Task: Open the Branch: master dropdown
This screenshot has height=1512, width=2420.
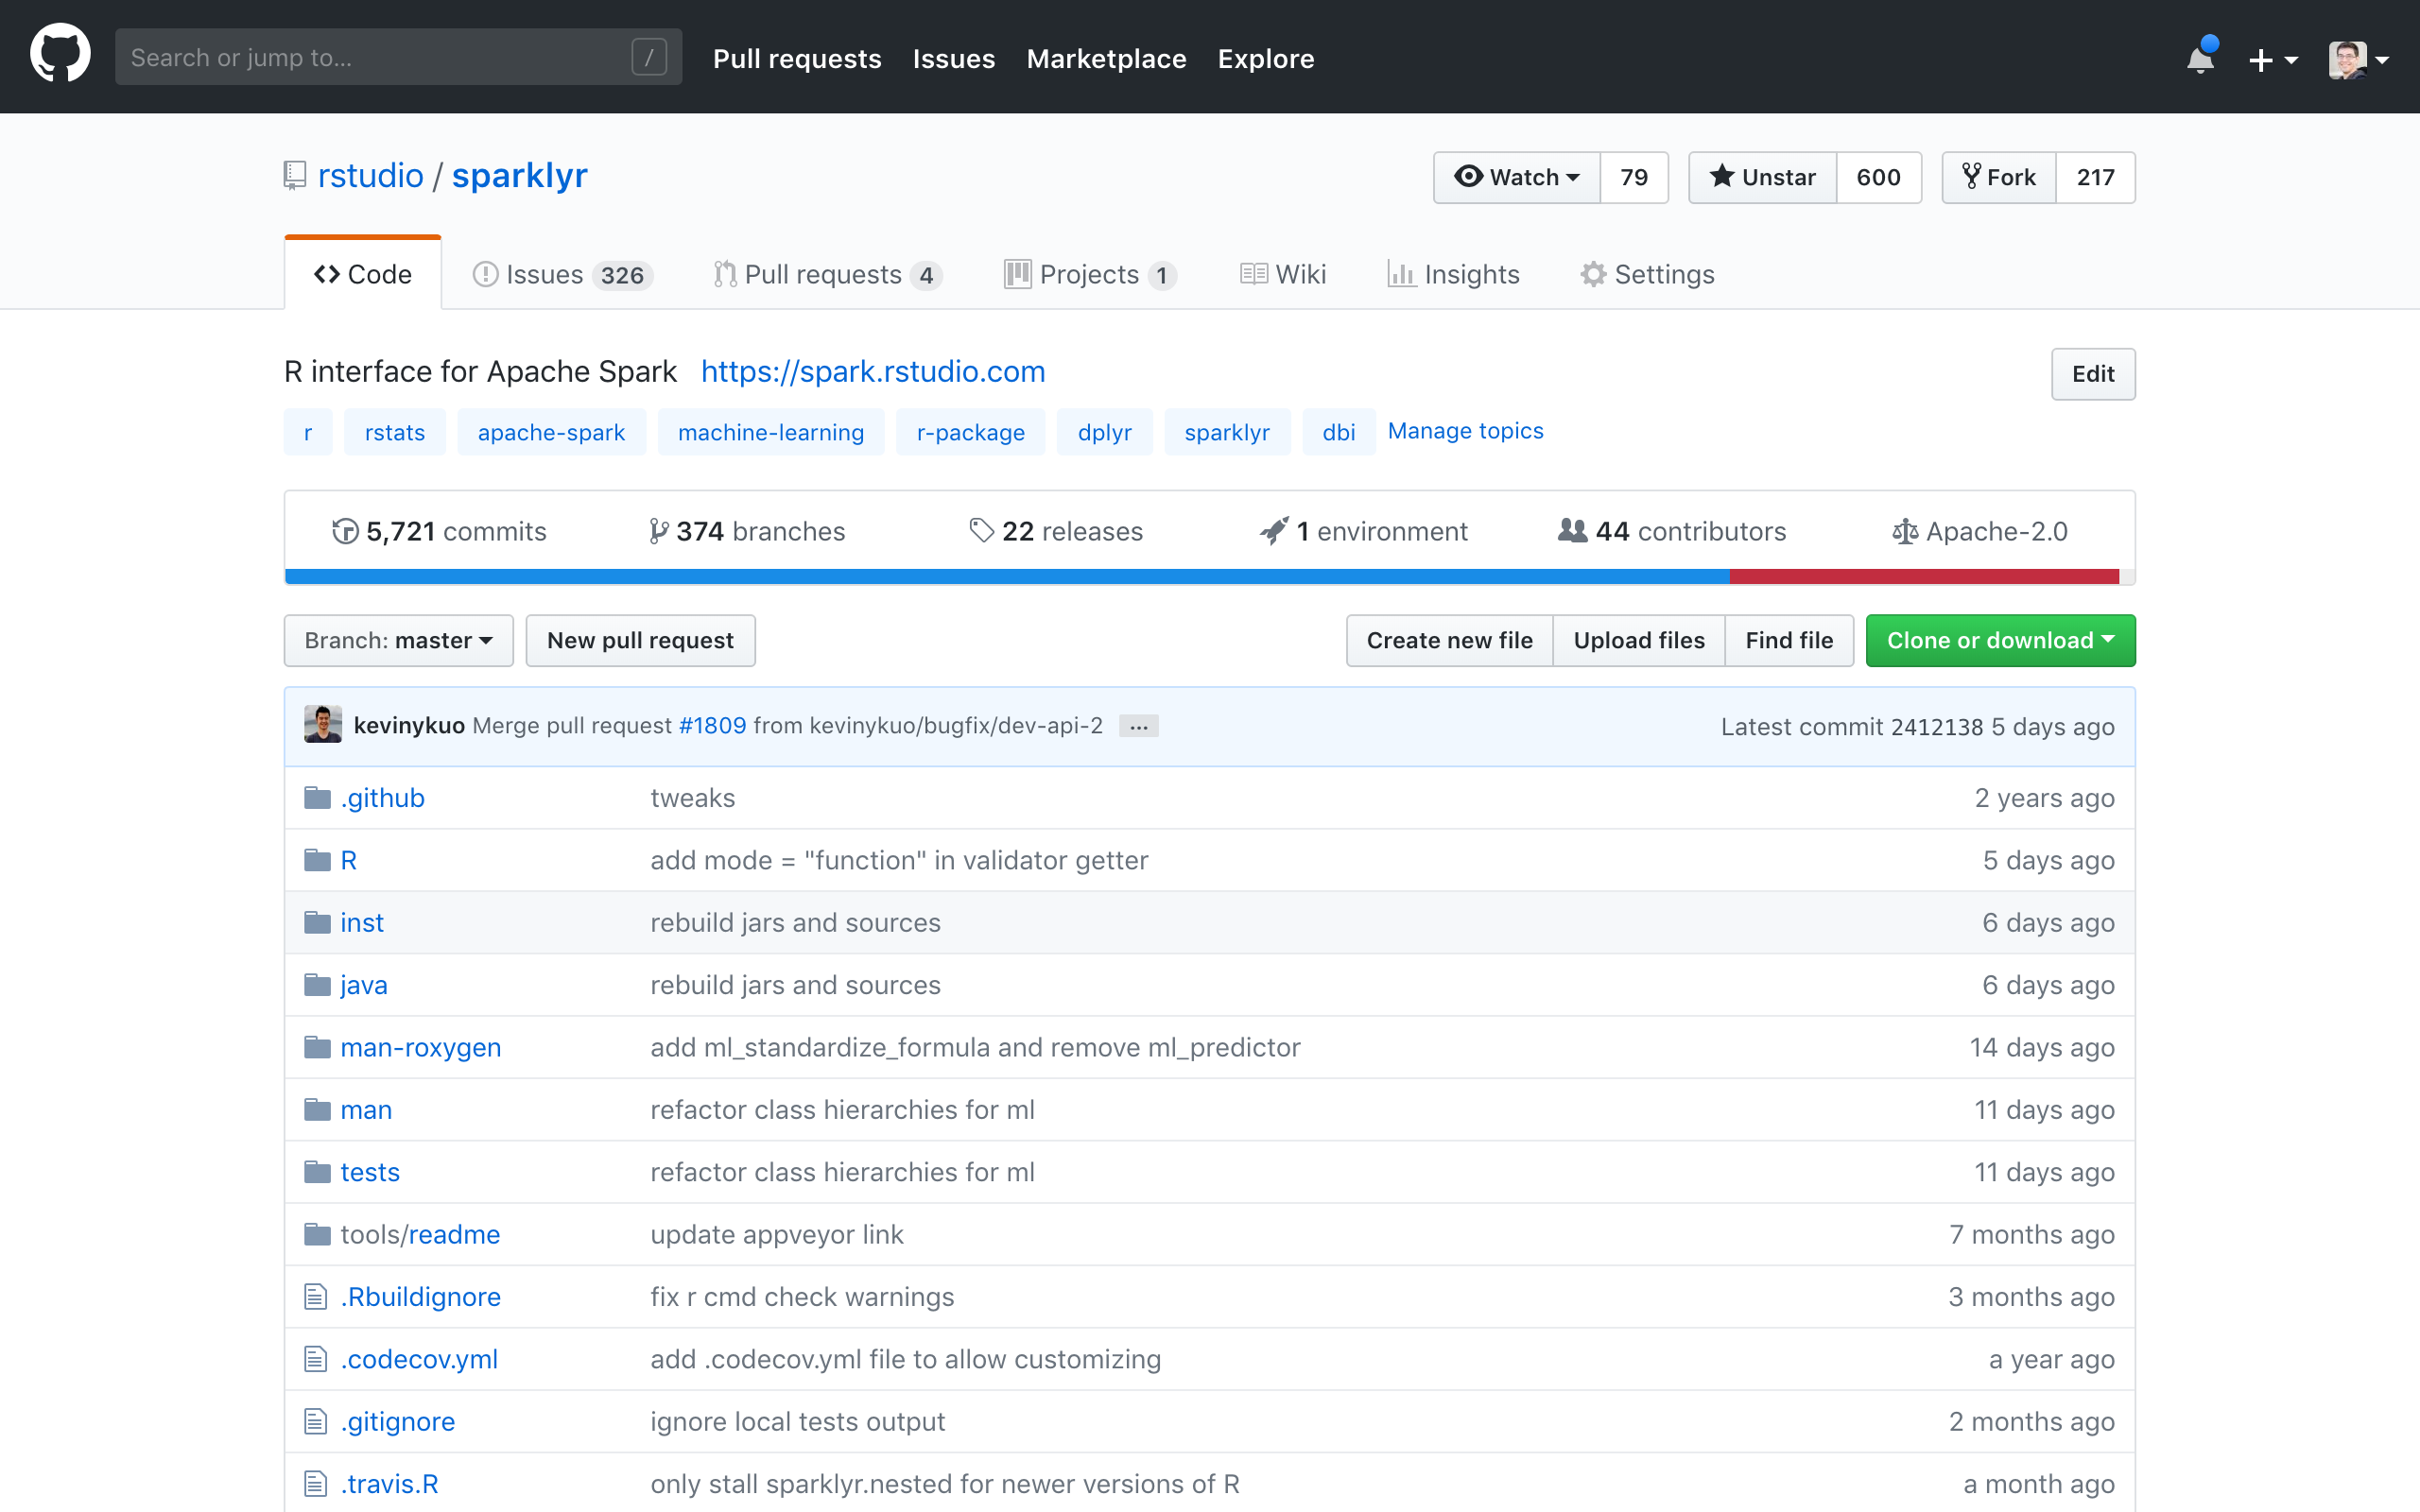Action: coord(399,640)
